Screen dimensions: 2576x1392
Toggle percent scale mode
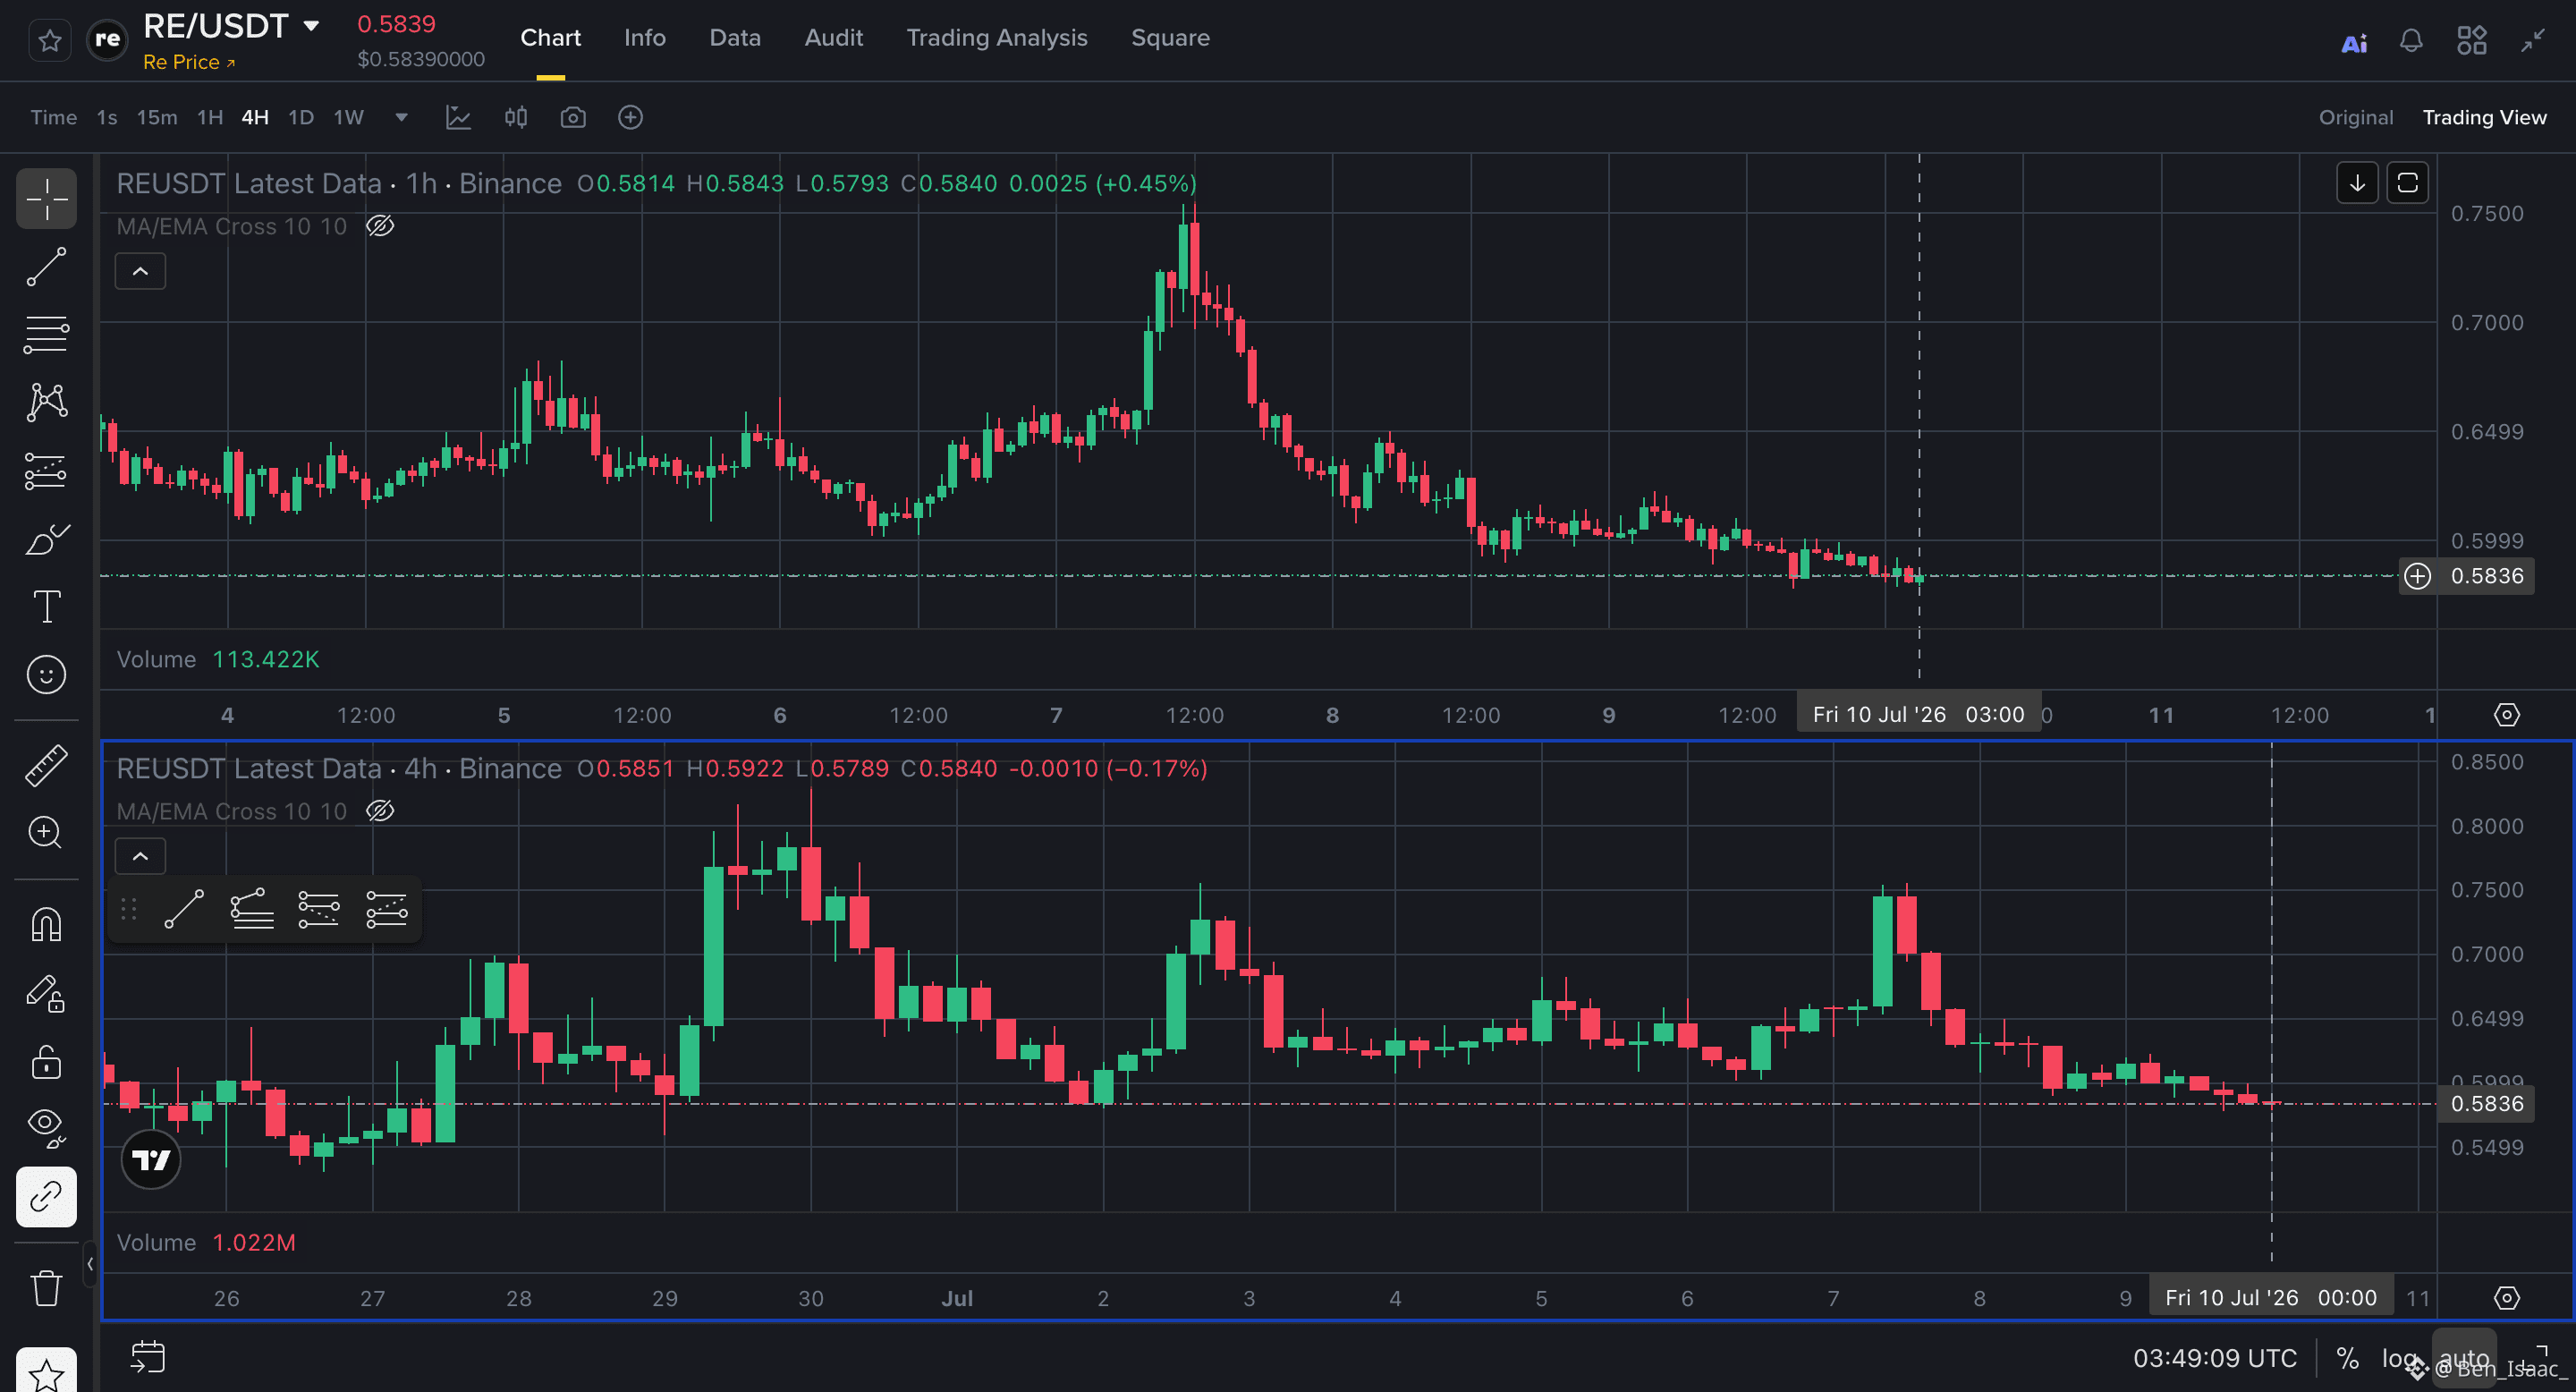point(2347,1358)
